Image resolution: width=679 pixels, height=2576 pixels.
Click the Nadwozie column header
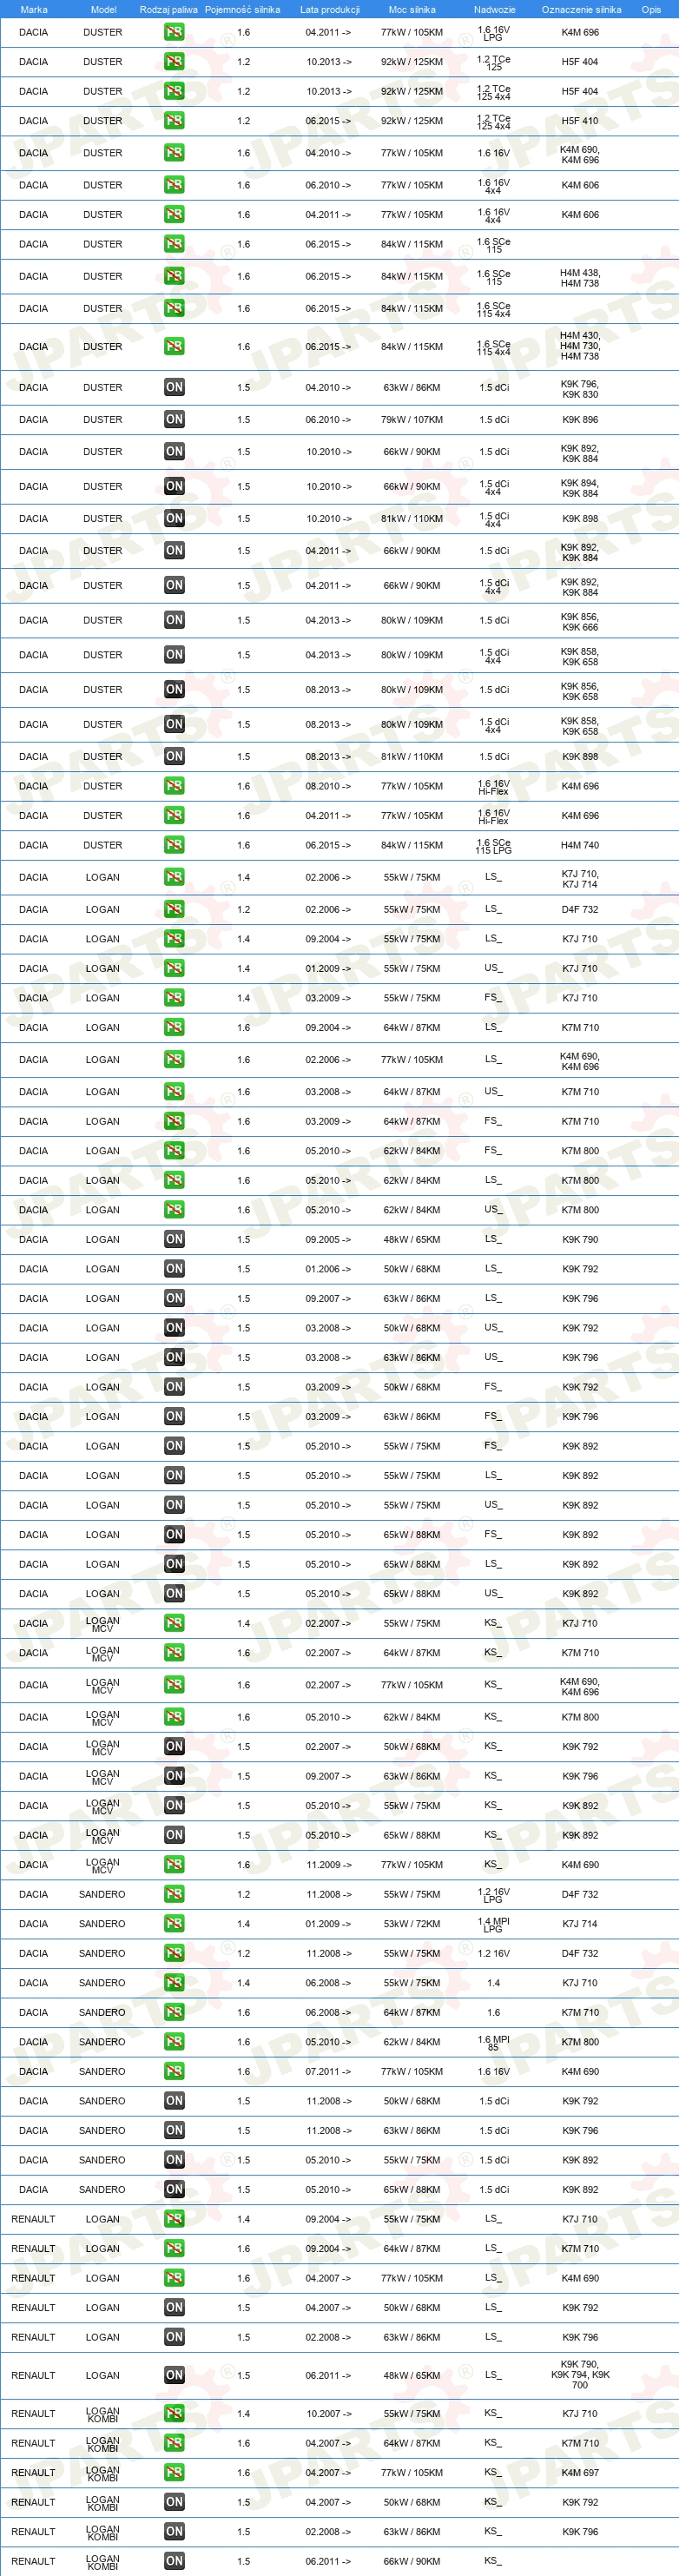495,9
